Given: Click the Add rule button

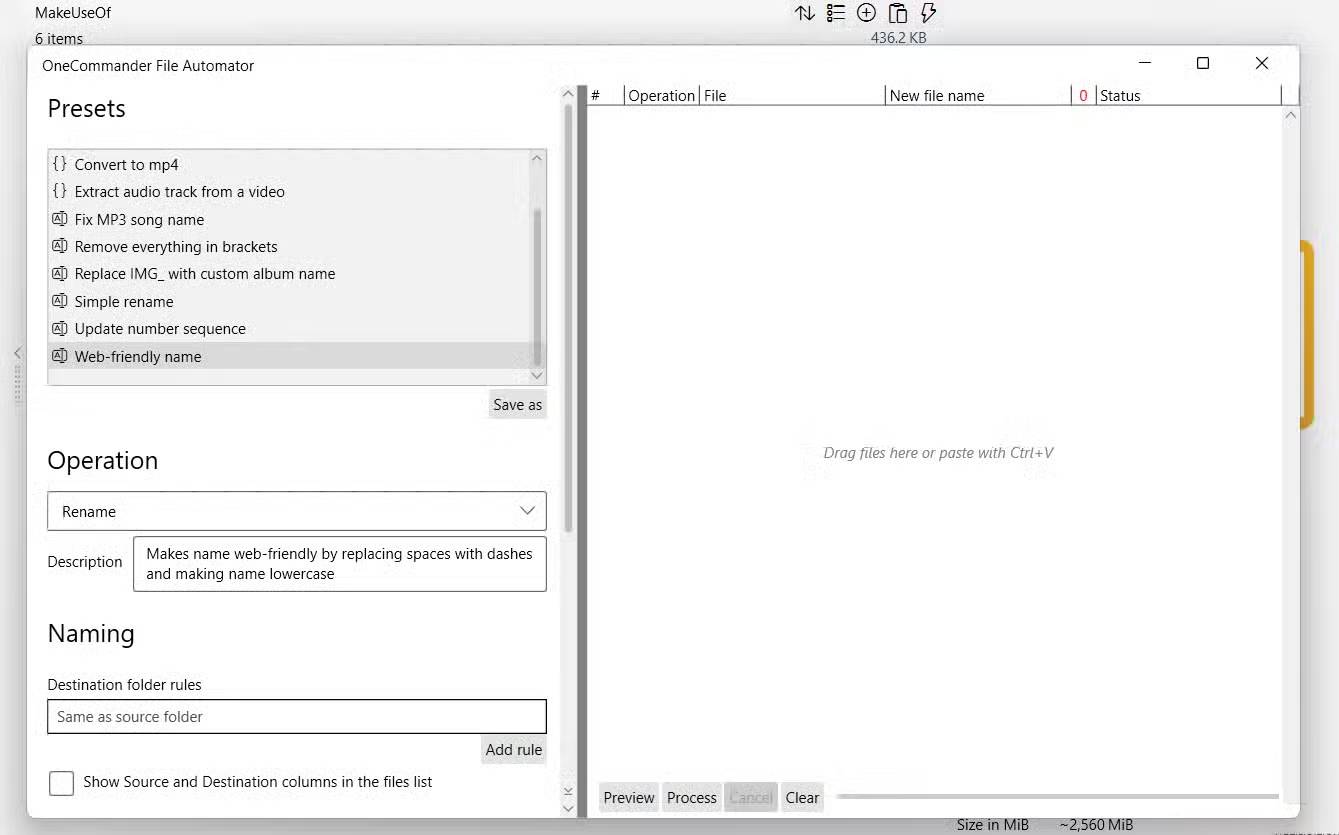Looking at the screenshot, I should pyautogui.click(x=514, y=749).
